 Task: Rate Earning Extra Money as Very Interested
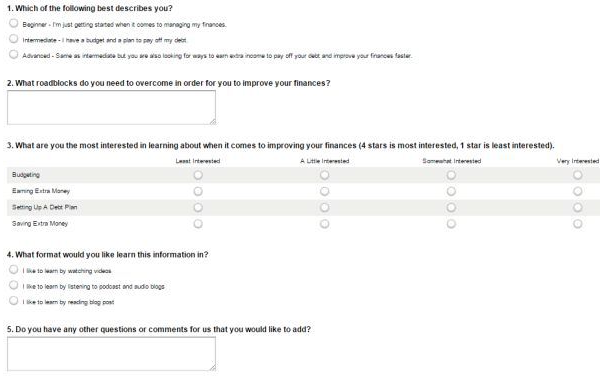coord(578,191)
